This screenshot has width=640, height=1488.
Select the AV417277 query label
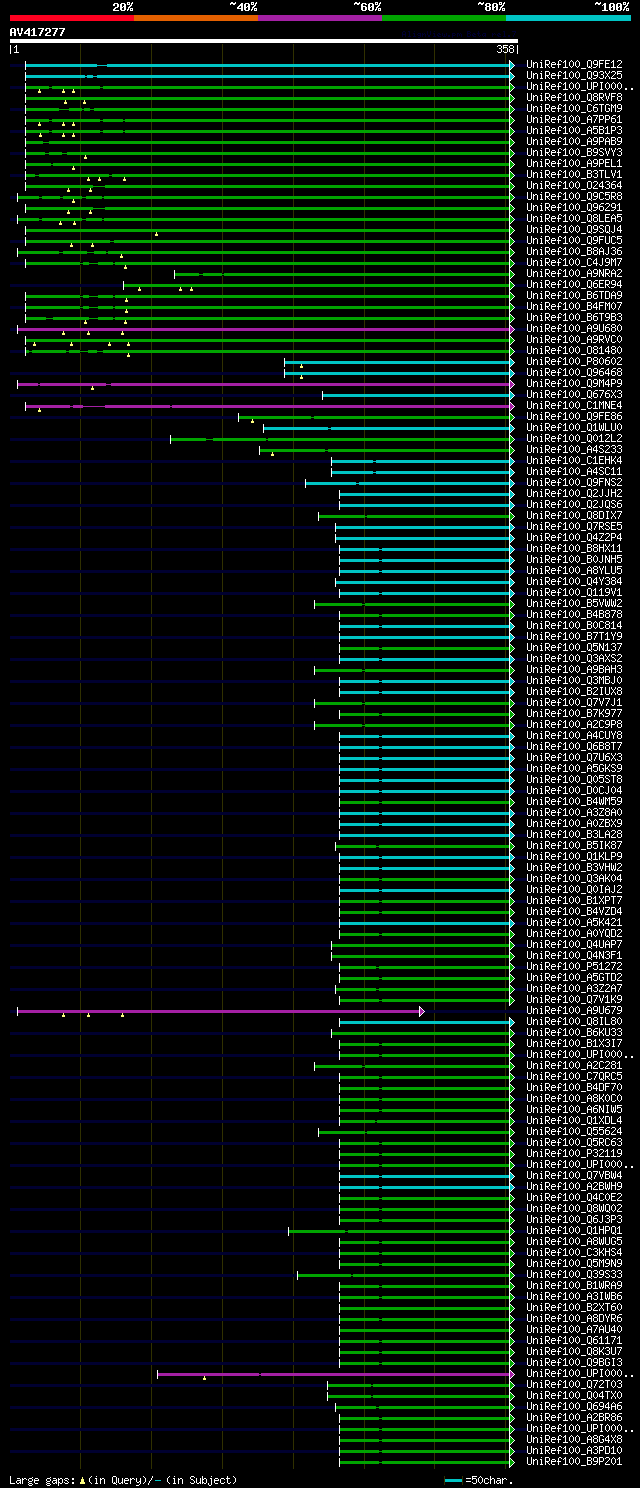[38, 32]
